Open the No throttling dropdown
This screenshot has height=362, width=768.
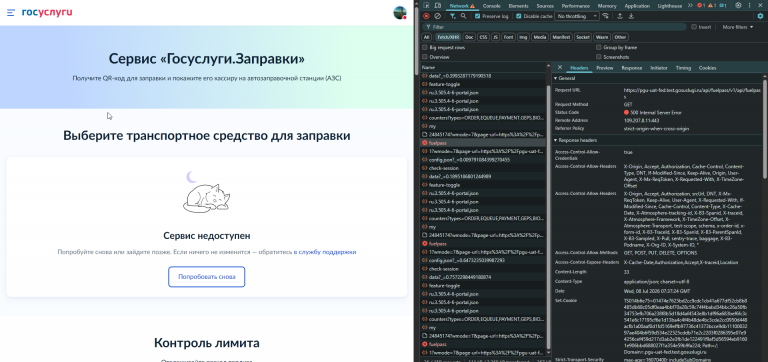pos(577,16)
